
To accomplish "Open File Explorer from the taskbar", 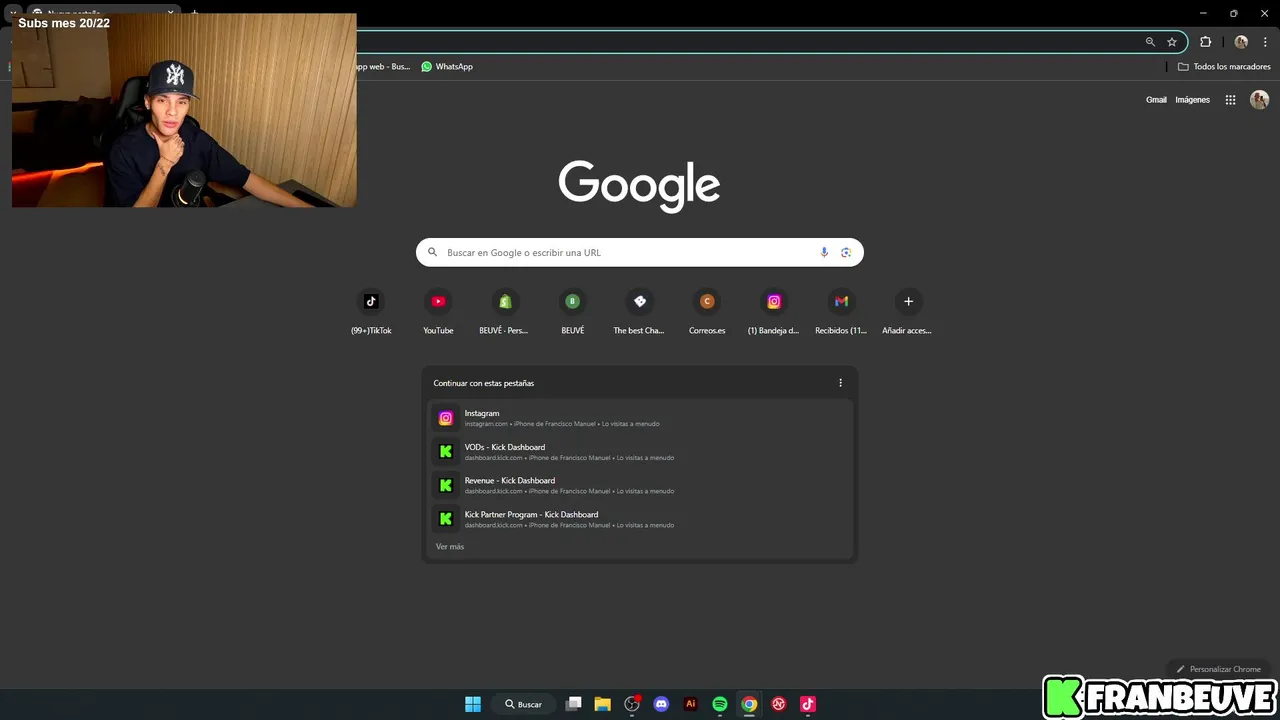I will click(x=602, y=704).
